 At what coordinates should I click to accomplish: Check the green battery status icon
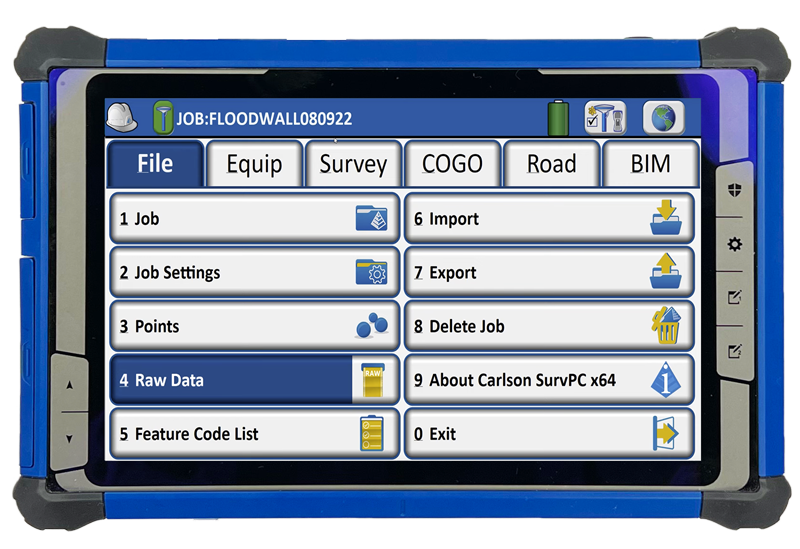pos(558,118)
